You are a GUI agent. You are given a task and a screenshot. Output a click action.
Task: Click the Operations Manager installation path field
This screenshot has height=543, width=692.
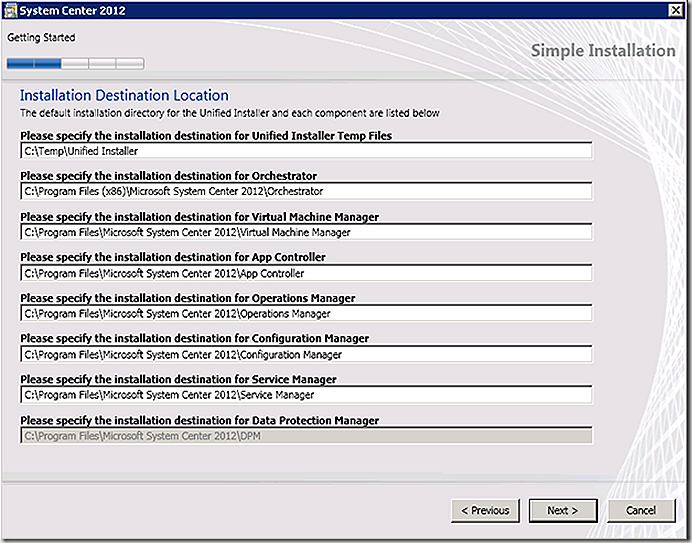tap(306, 313)
